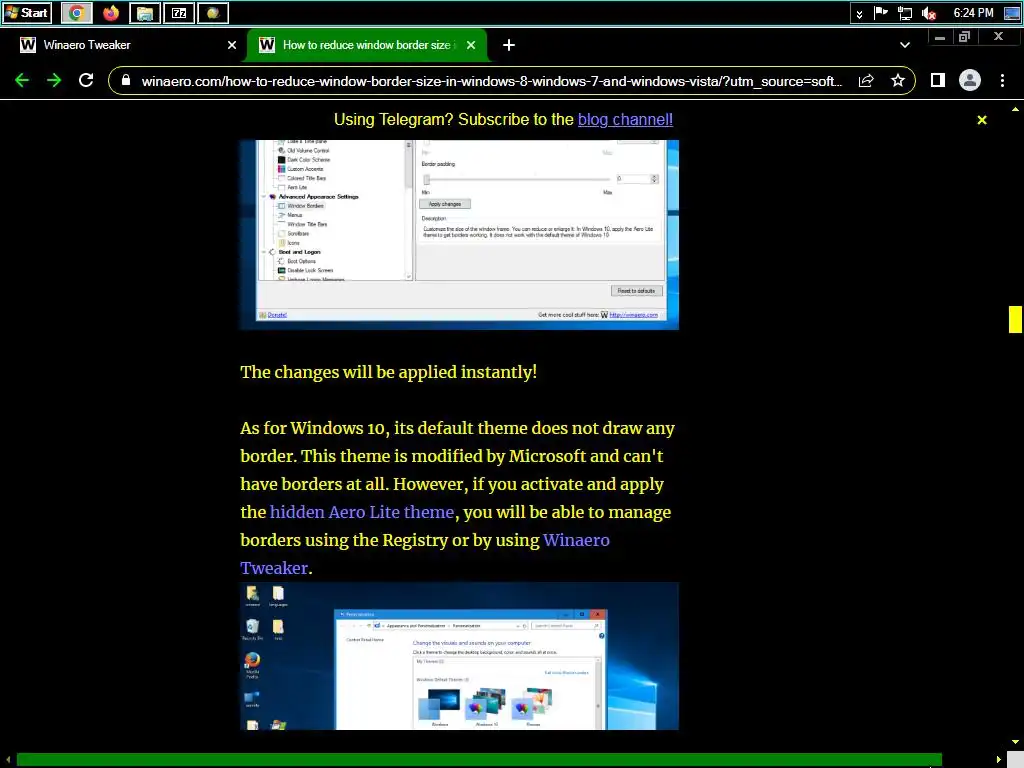Toggle the browser side panel
1024x768 pixels.
[938, 80]
